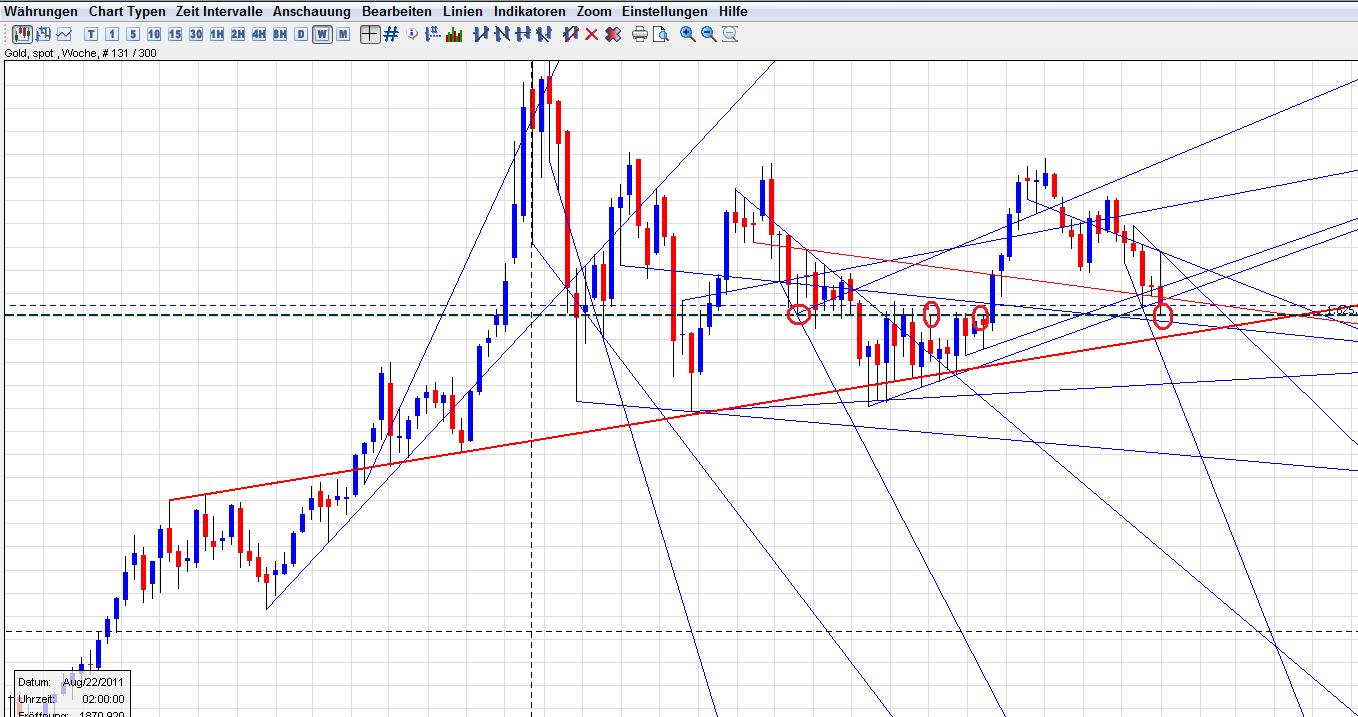Viewport: 1358px width, 717px height.
Task: Open the Indikatoren dropdown menu
Action: click(x=528, y=11)
